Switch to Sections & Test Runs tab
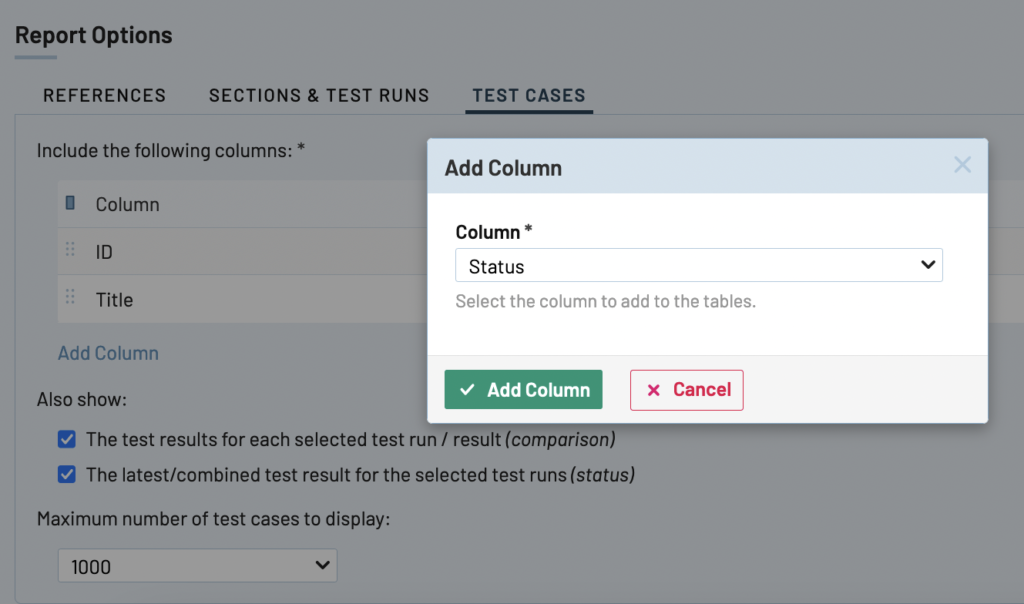Viewport: 1024px width, 604px height. (319, 96)
